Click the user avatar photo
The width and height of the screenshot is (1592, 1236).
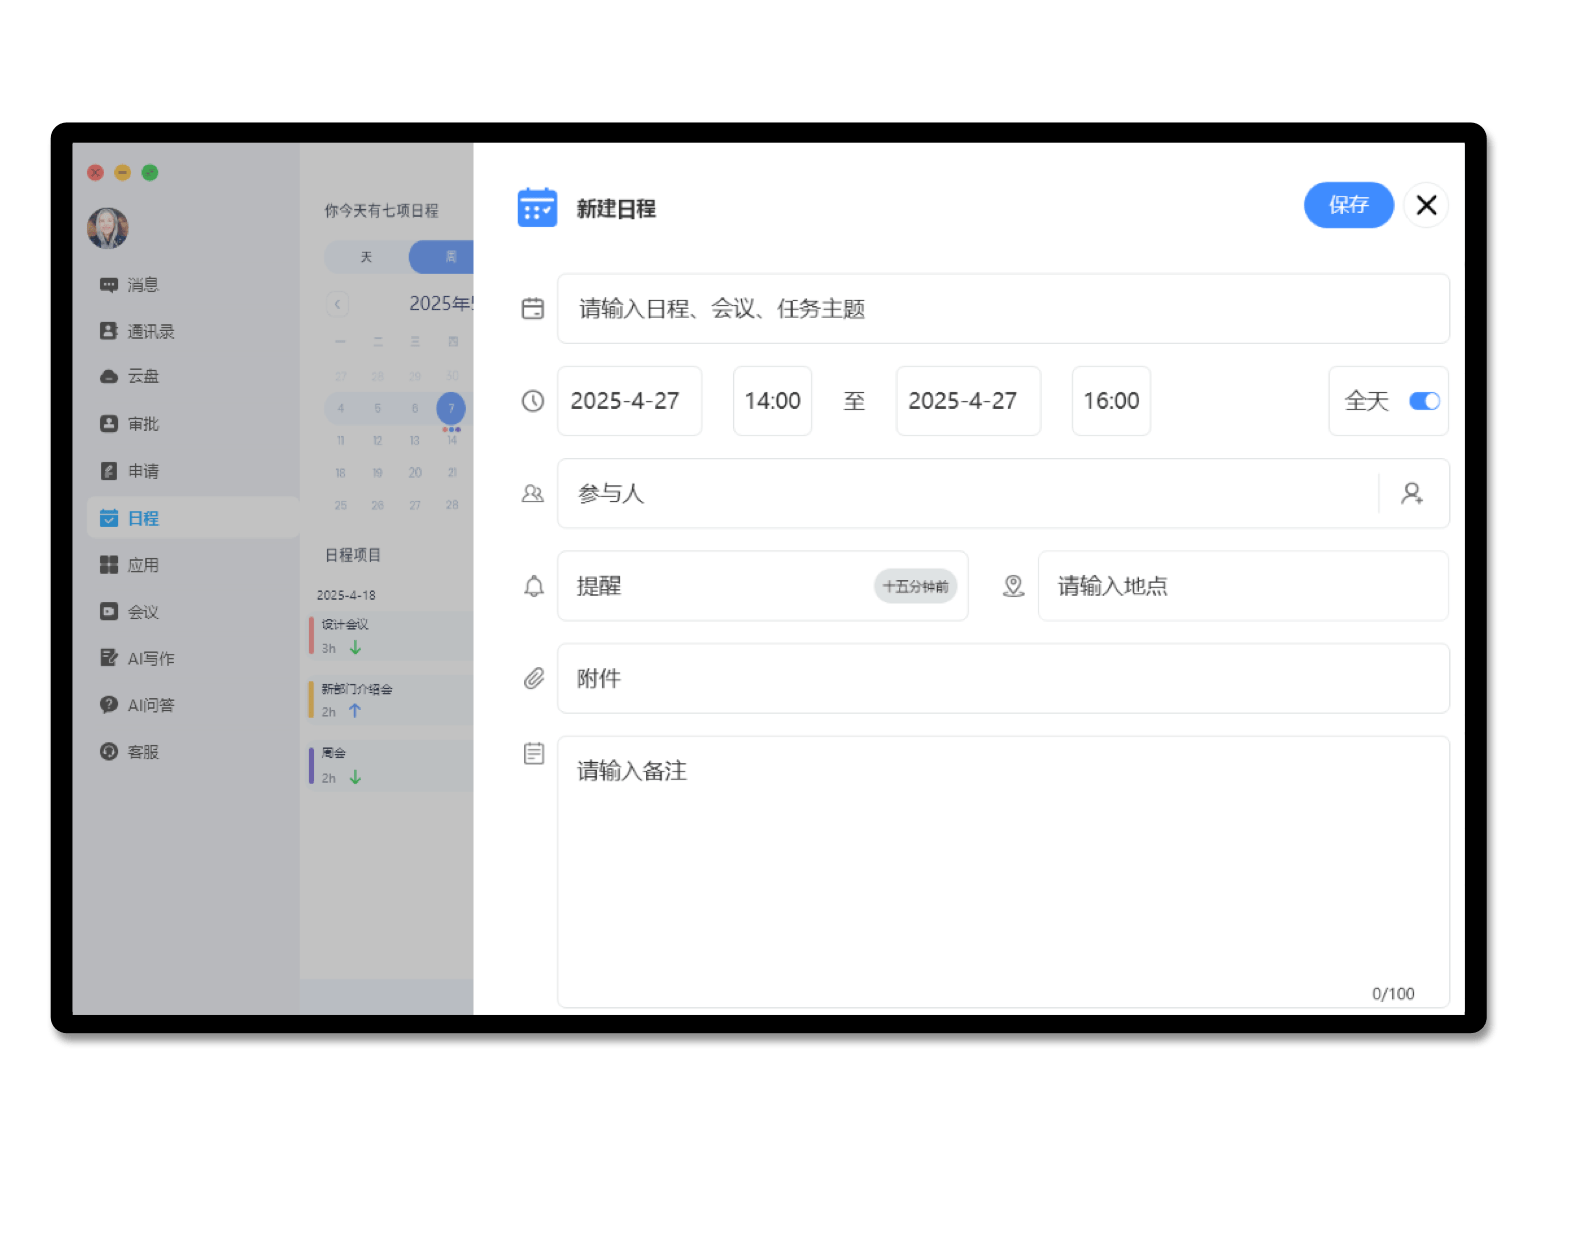coord(107,228)
